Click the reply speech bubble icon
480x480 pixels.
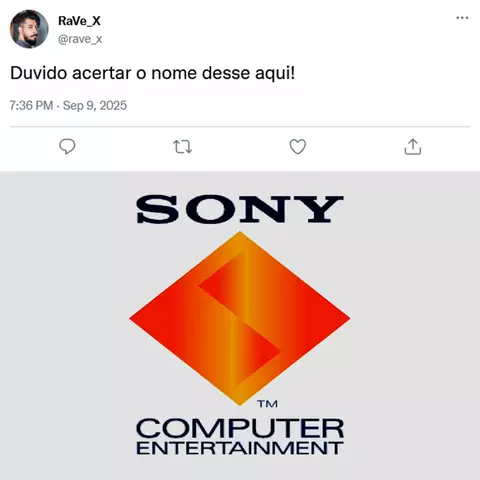[67, 147]
